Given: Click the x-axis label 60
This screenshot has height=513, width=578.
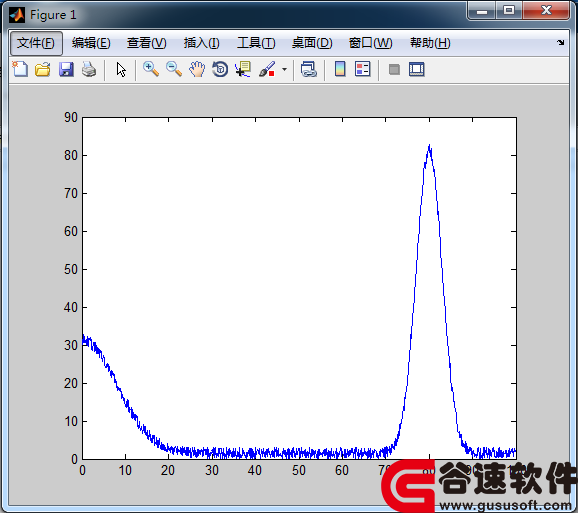Looking at the screenshot, I should [342, 470].
